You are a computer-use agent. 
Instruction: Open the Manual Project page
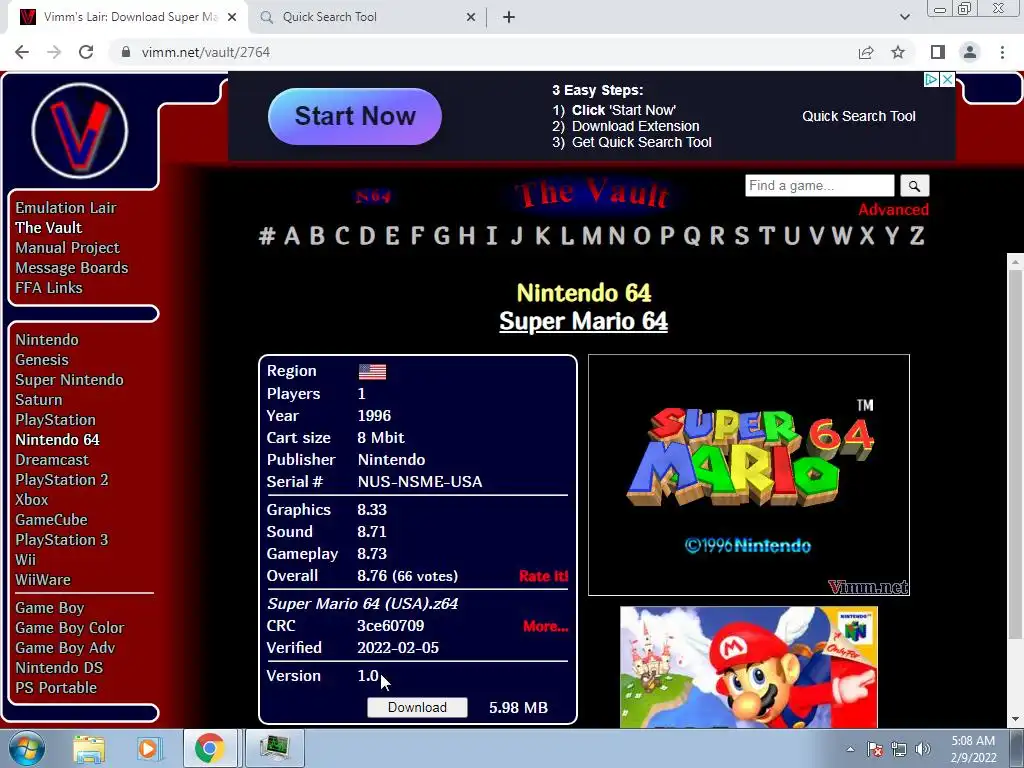pos(67,248)
